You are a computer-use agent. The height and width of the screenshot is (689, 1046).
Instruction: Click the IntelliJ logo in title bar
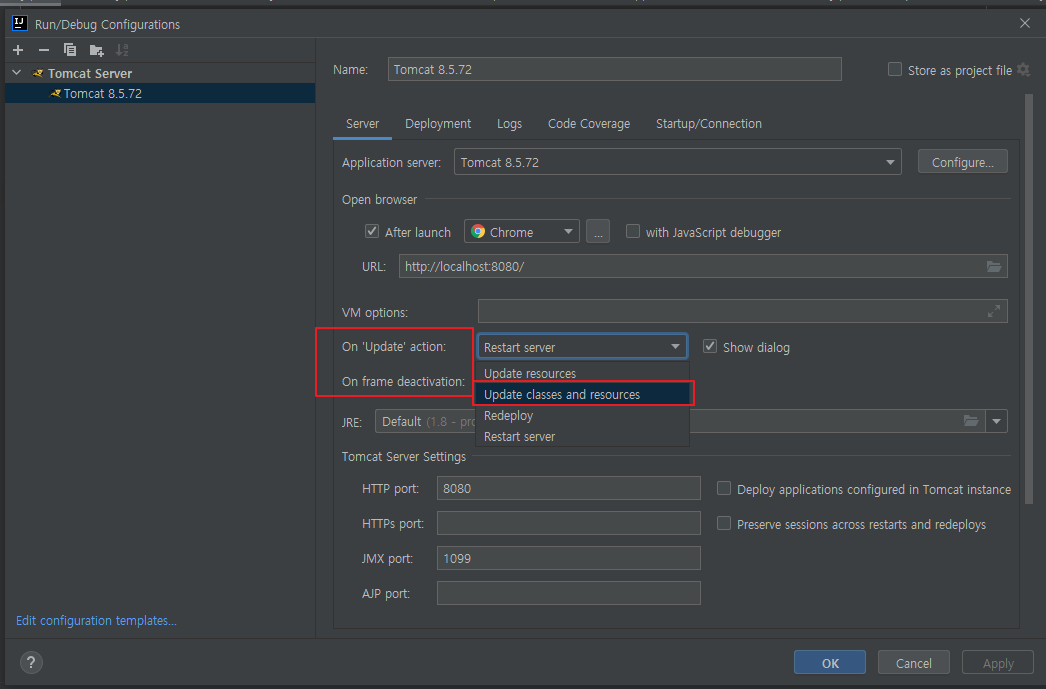(x=19, y=23)
